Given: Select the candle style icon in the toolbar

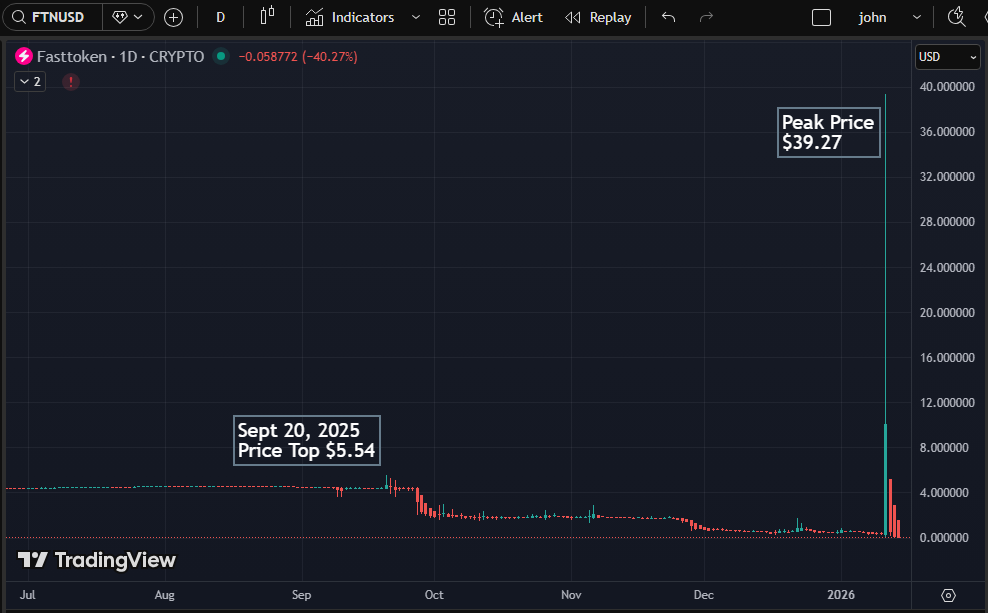Looking at the screenshot, I should tap(266, 16).
